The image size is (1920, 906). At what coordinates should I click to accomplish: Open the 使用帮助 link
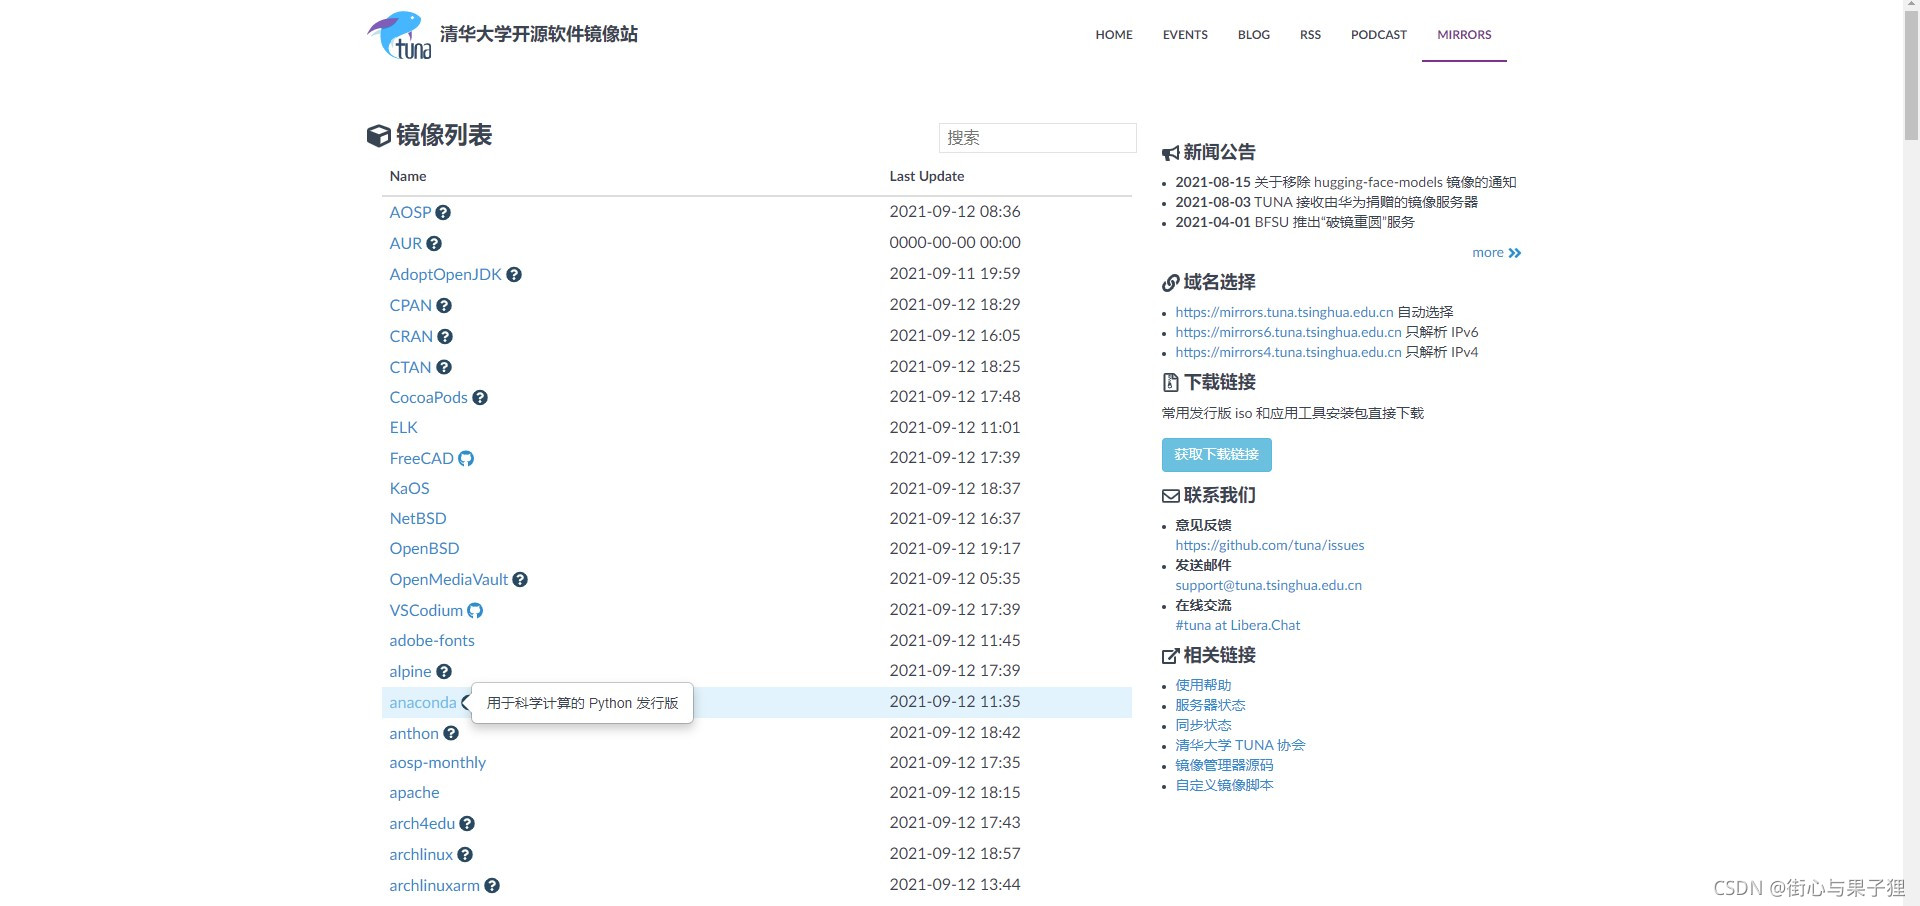(x=1203, y=686)
